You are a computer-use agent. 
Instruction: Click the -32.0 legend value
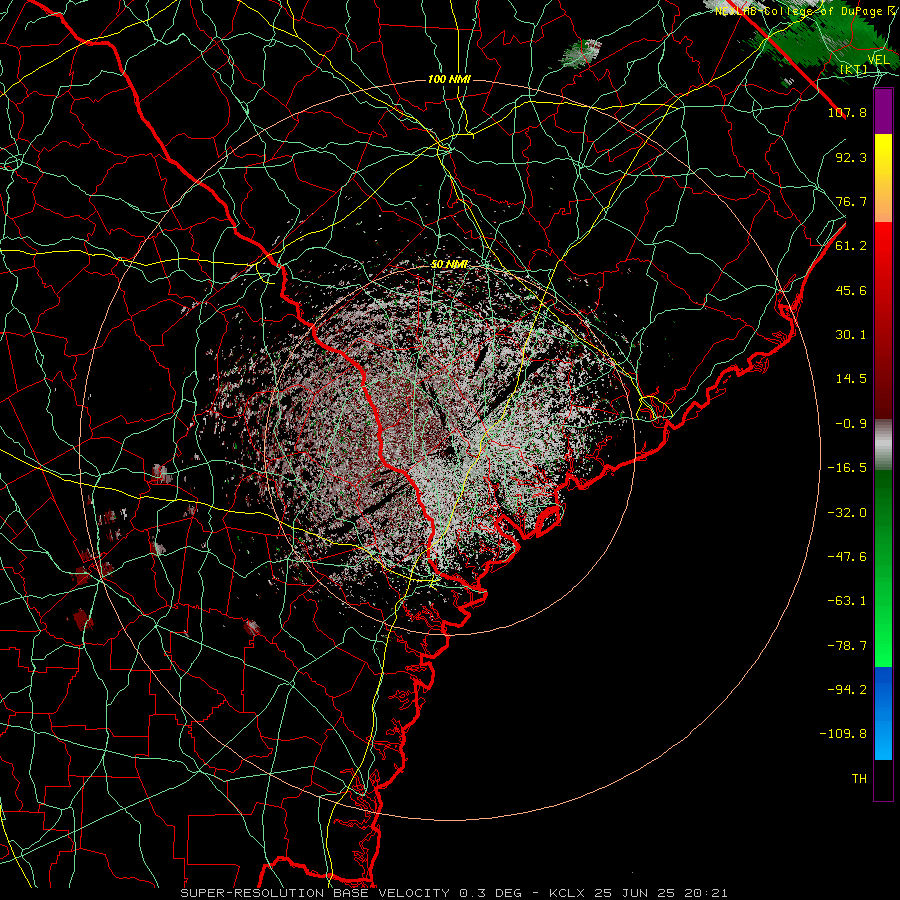pos(847,513)
